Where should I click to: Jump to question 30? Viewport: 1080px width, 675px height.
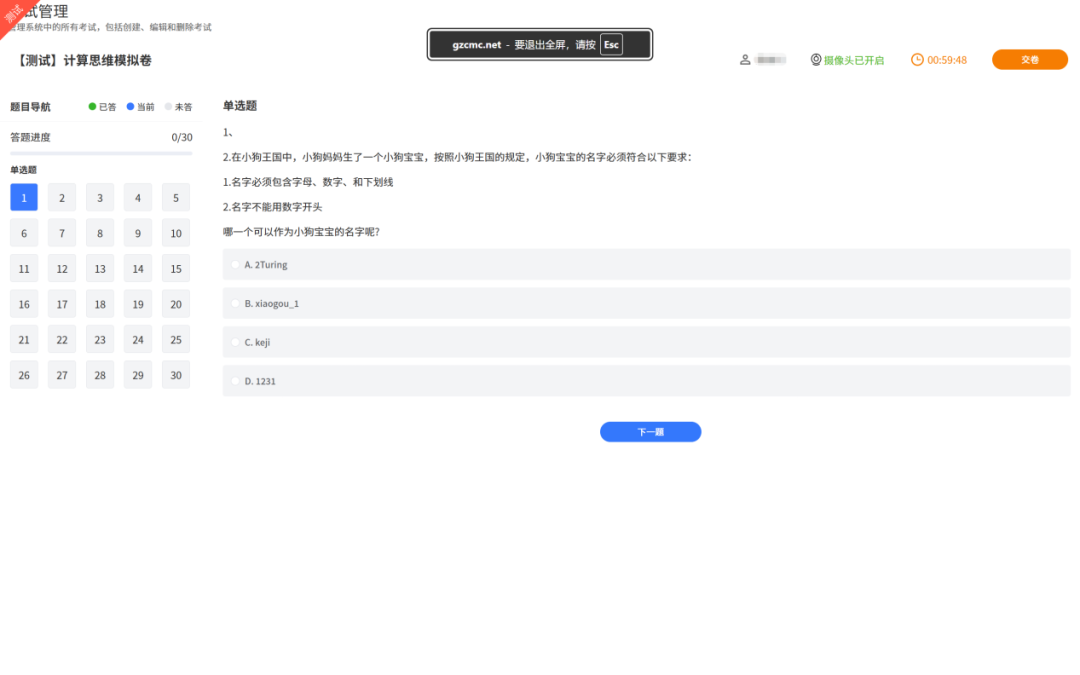click(176, 375)
